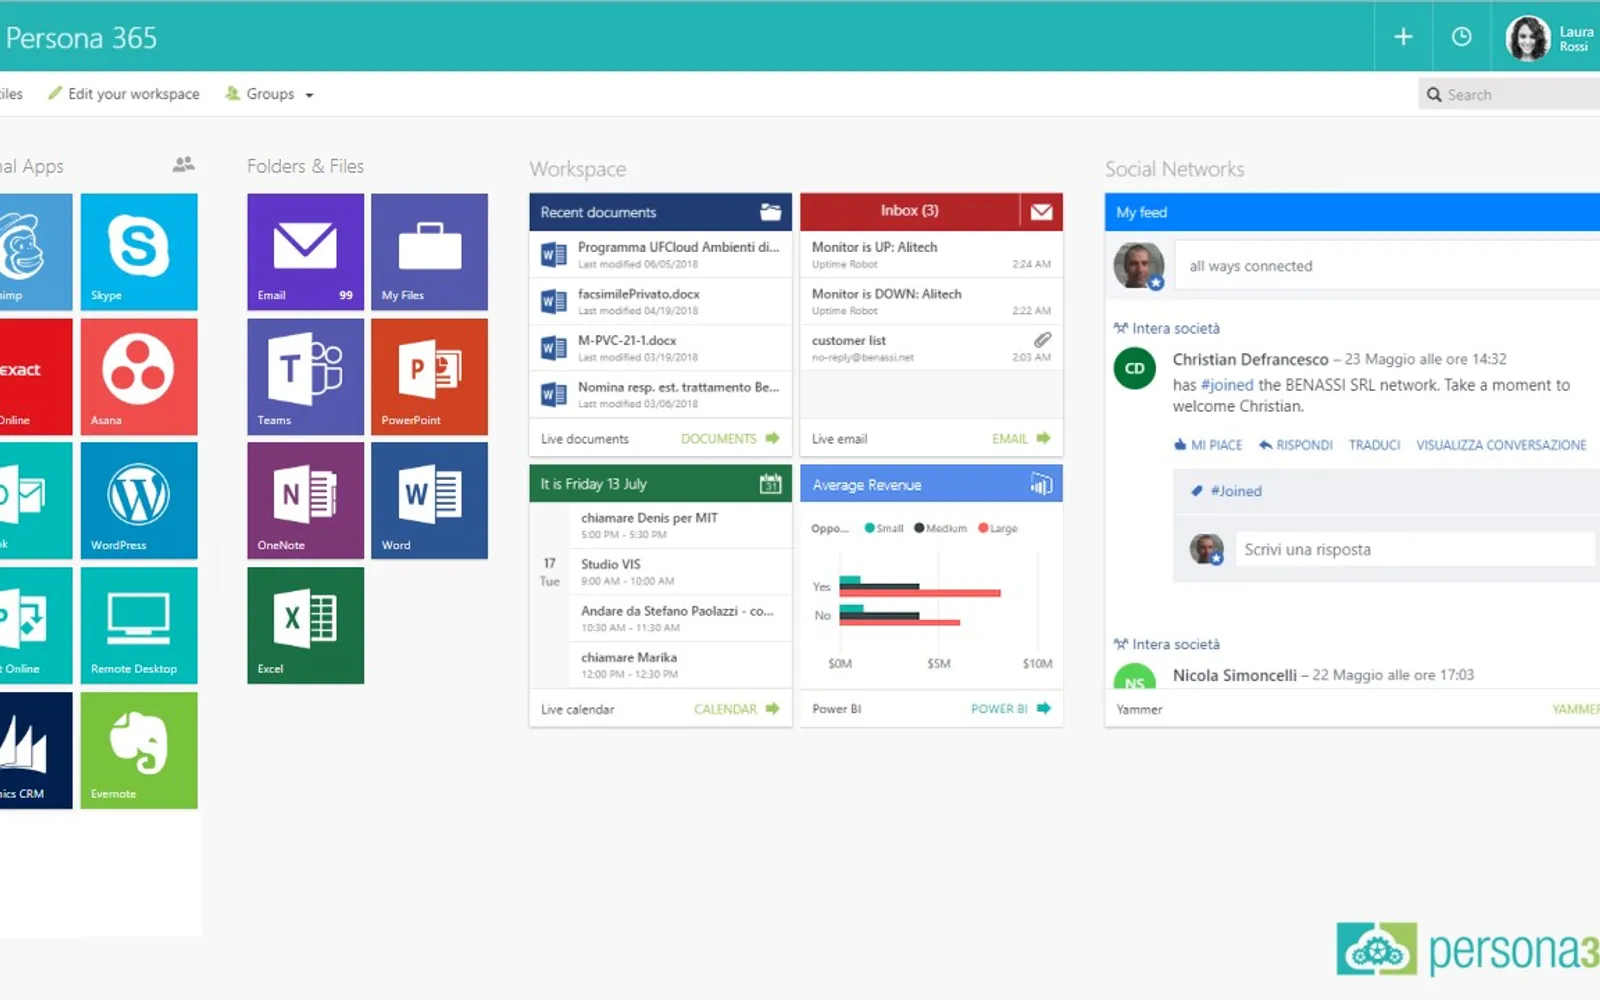Open the Remote Desktop tile
The height and width of the screenshot is (1000, 1600).
[139, 626]
